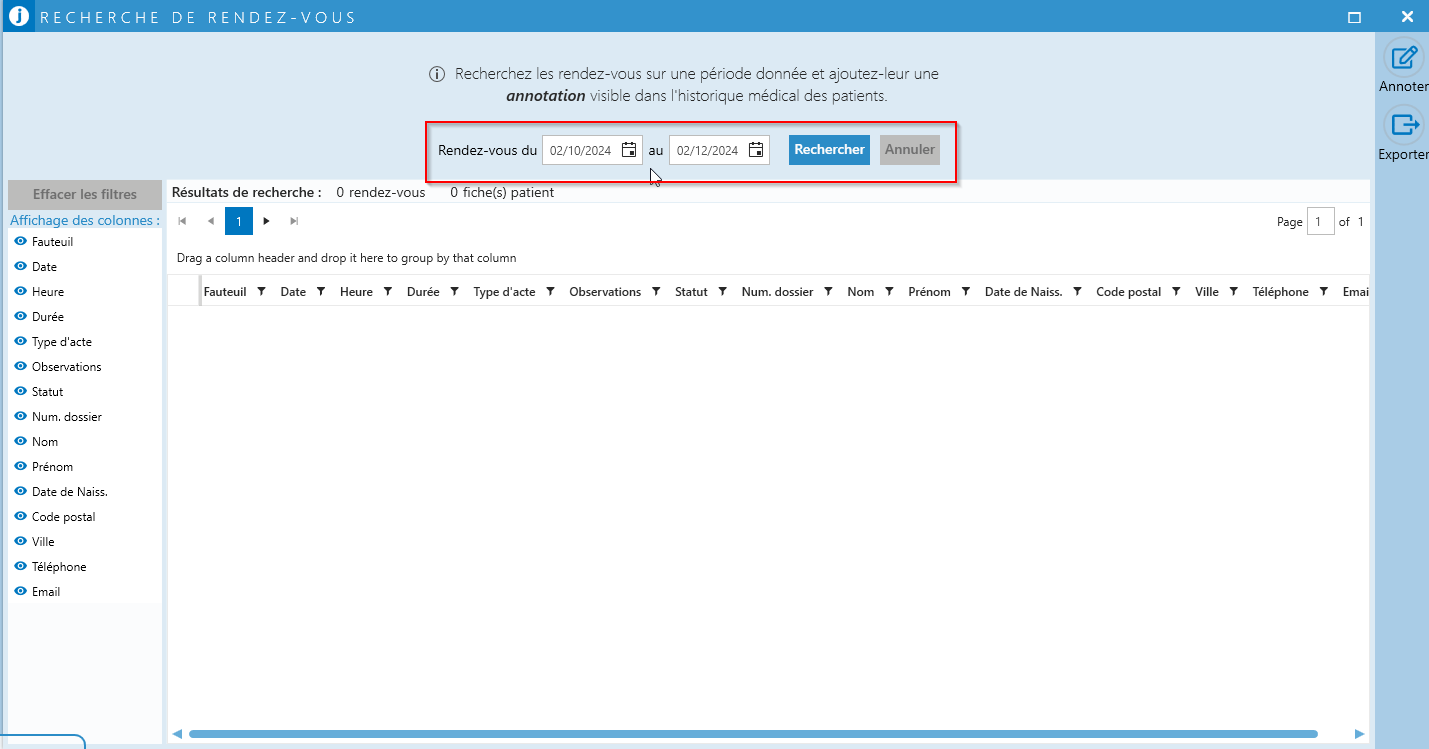Toggle visibility of the Fauteuil column
Viewport: 1429px width, 749px height.
[21, 241]
